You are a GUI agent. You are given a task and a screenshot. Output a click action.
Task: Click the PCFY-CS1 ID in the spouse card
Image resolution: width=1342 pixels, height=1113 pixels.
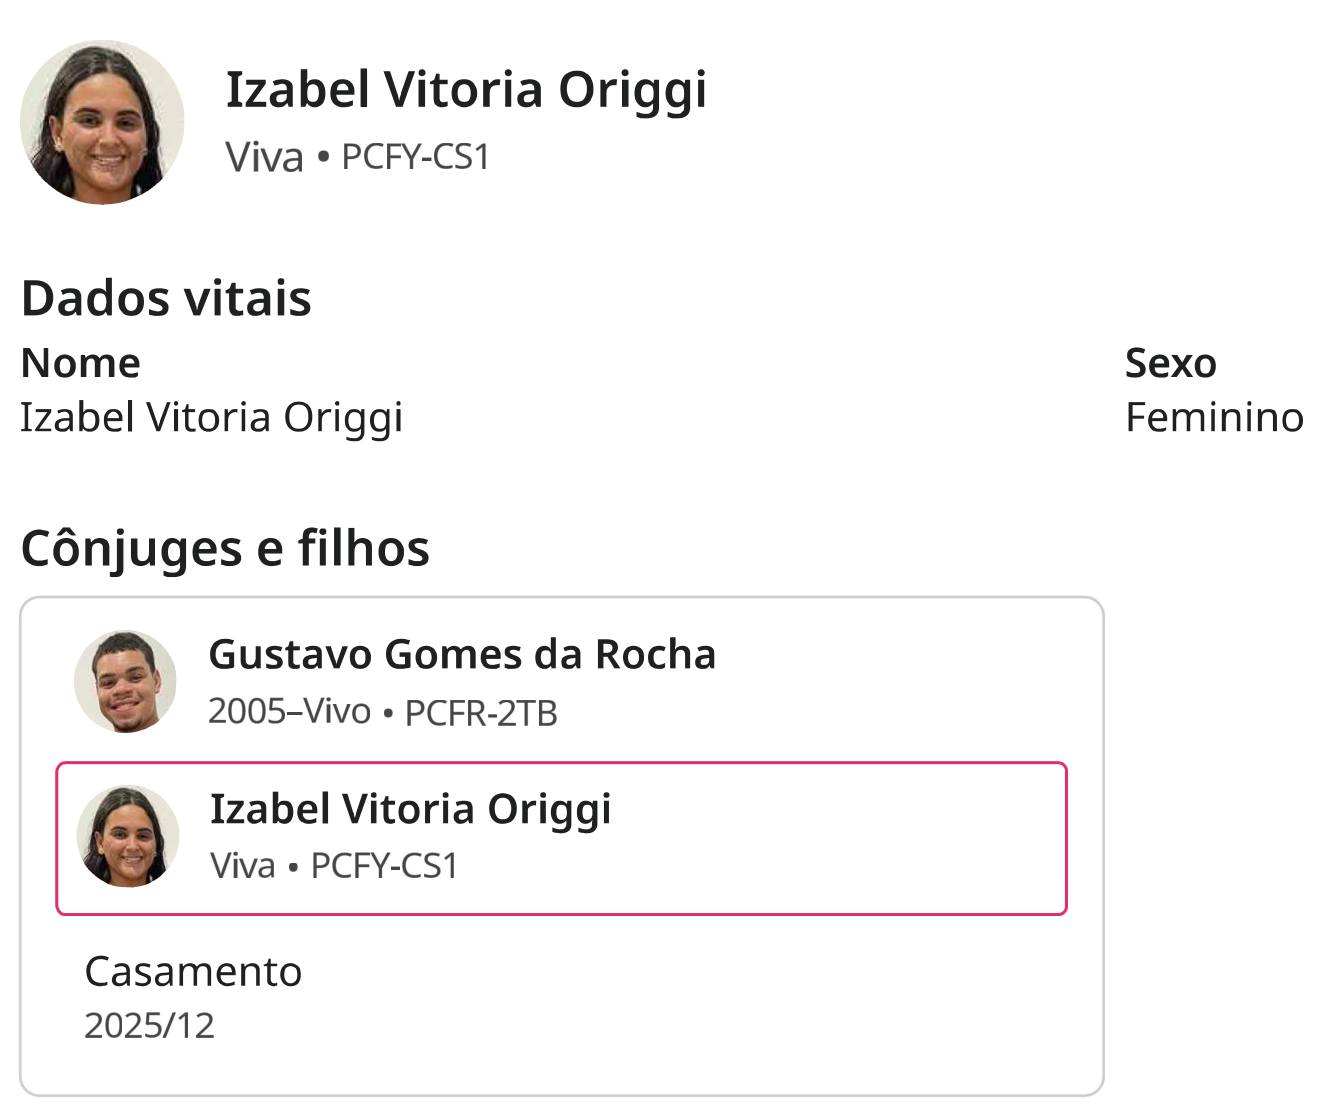click(384, 866)
